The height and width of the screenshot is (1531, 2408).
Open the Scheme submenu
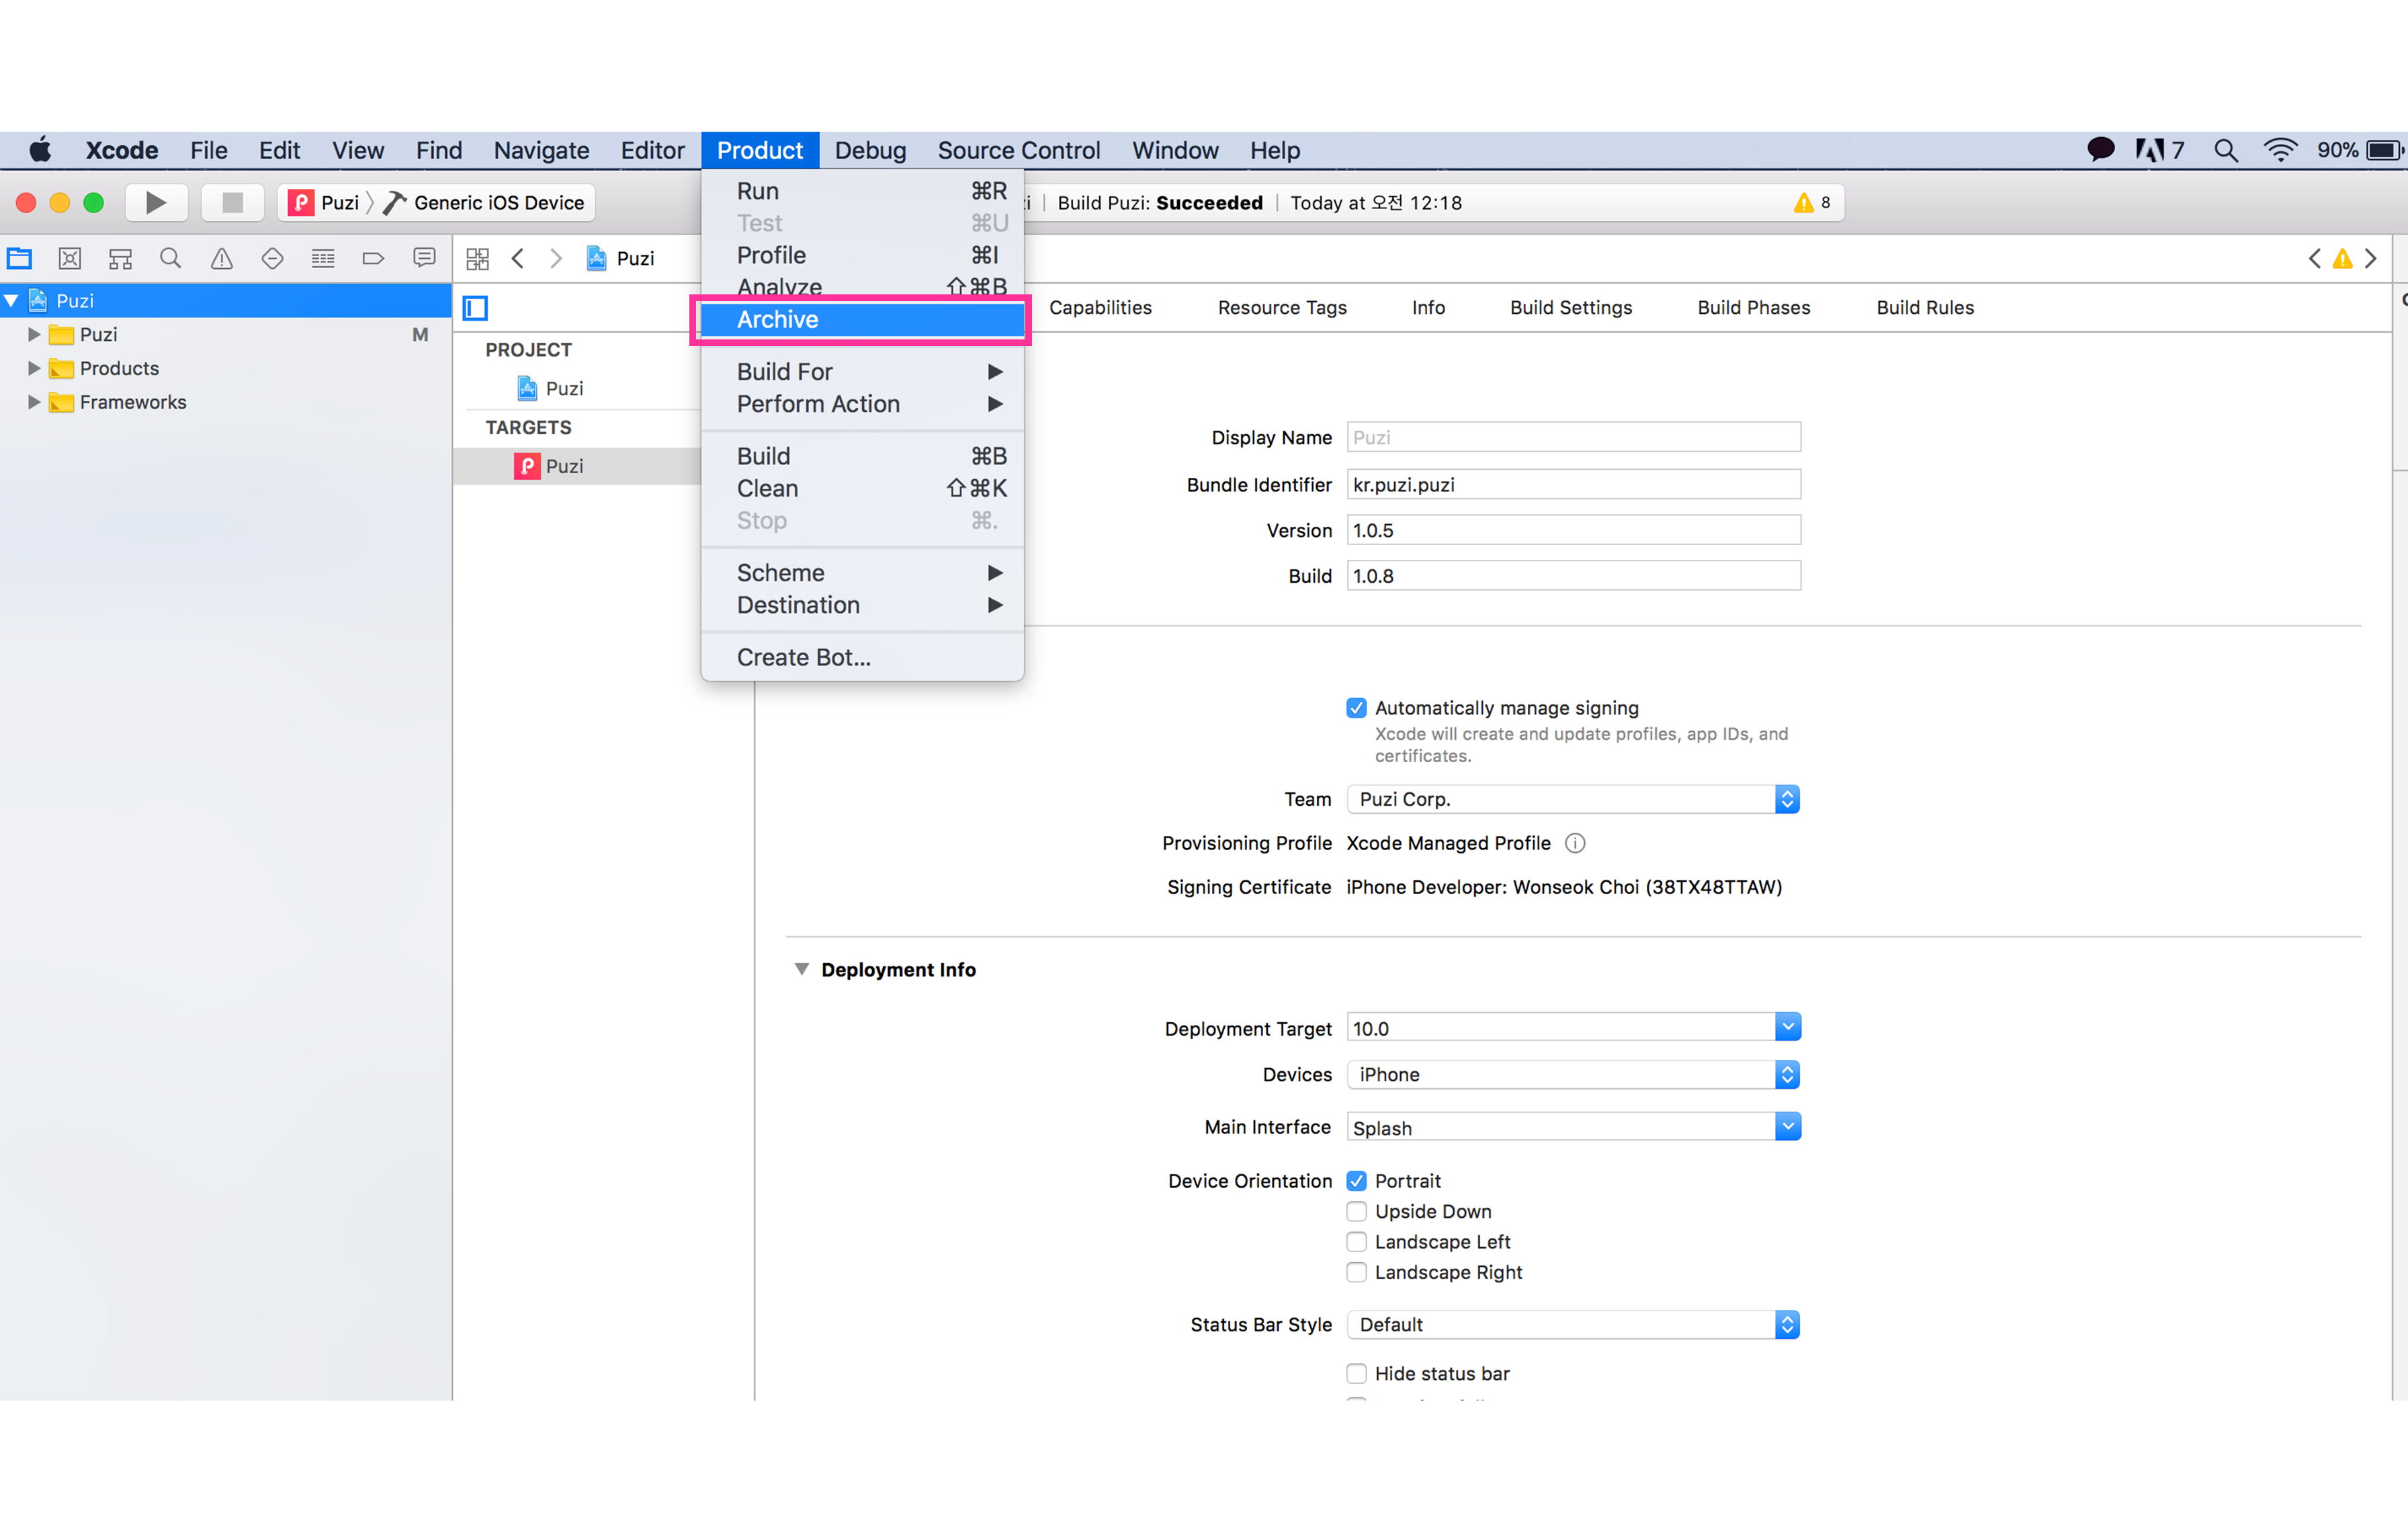862,573
